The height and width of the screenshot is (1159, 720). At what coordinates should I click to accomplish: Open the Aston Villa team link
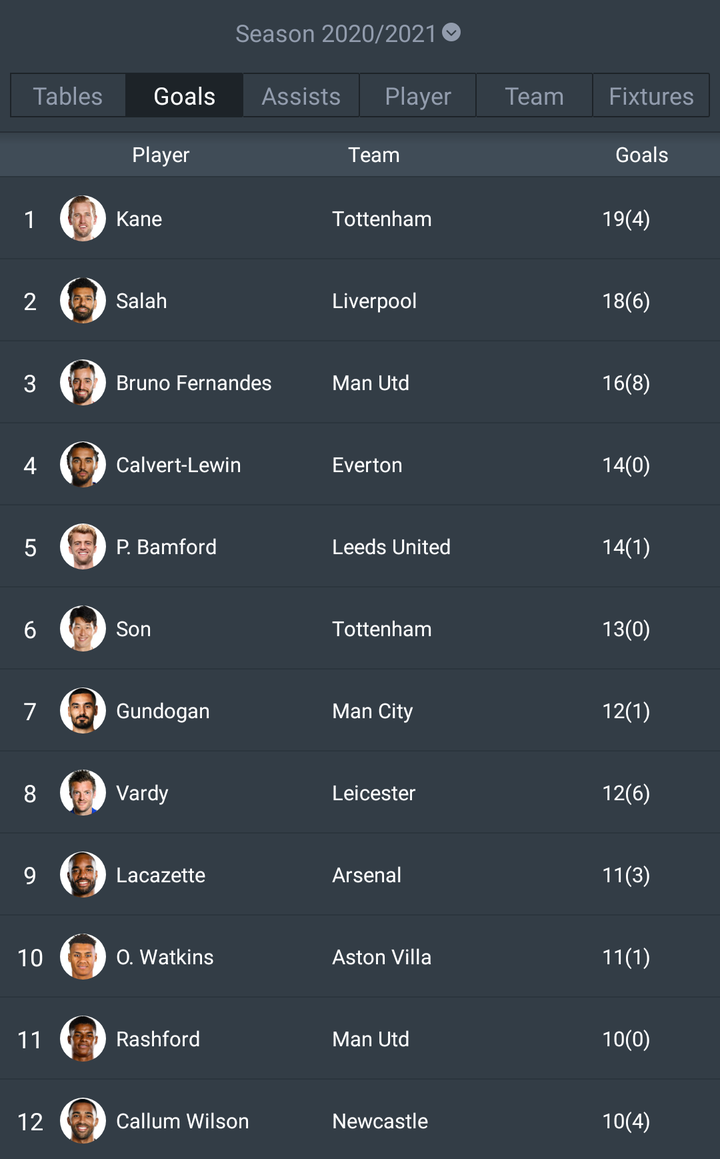[381, 957]
